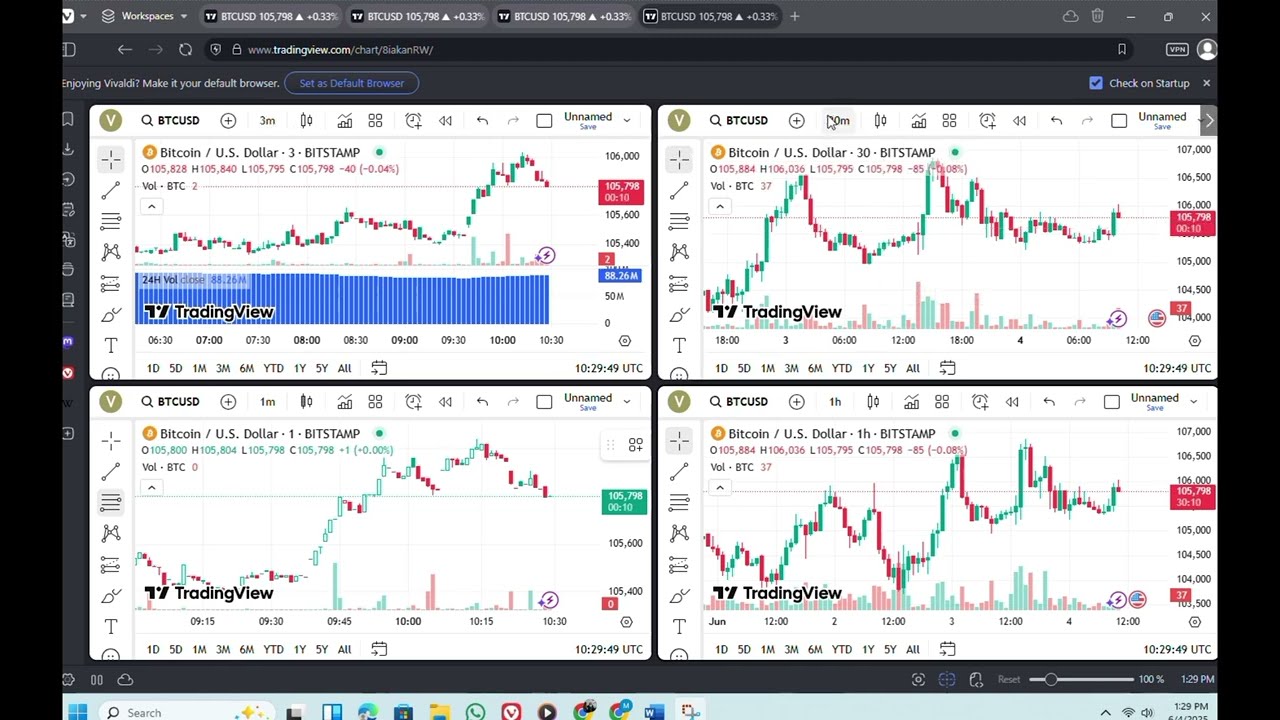The height and width of the screenshot is (720, 1280).
Task: Switch to the first BTCUSD browser tab
Action: [x=268, y=16]
